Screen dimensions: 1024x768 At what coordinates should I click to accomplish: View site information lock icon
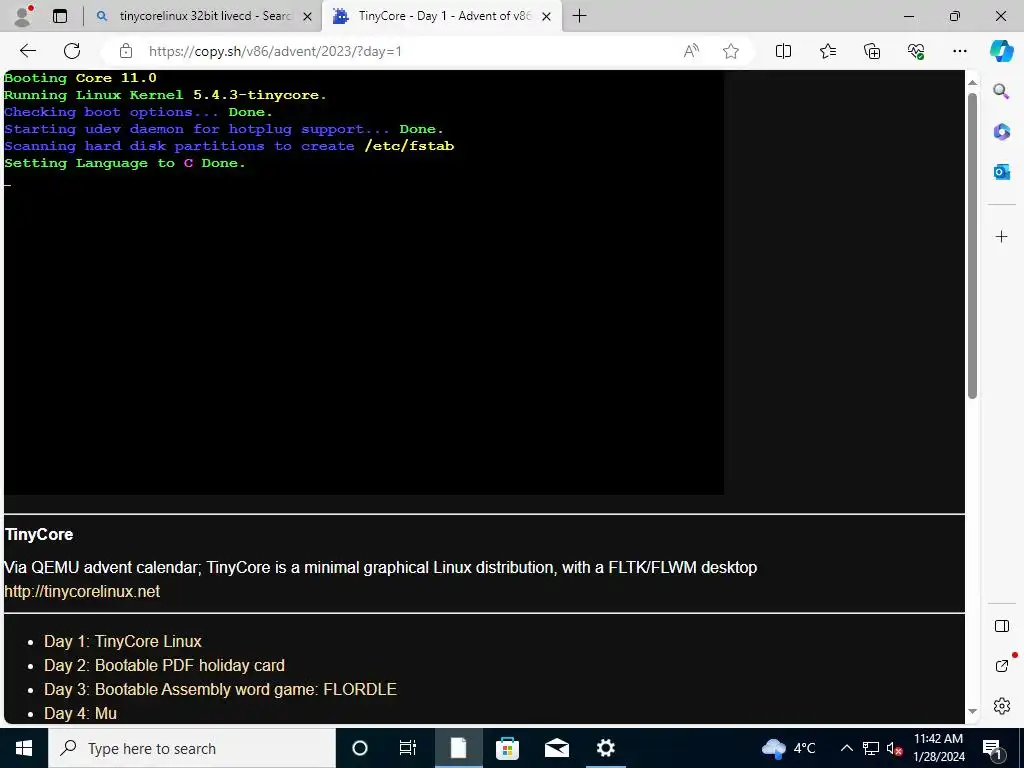(126, 51)
